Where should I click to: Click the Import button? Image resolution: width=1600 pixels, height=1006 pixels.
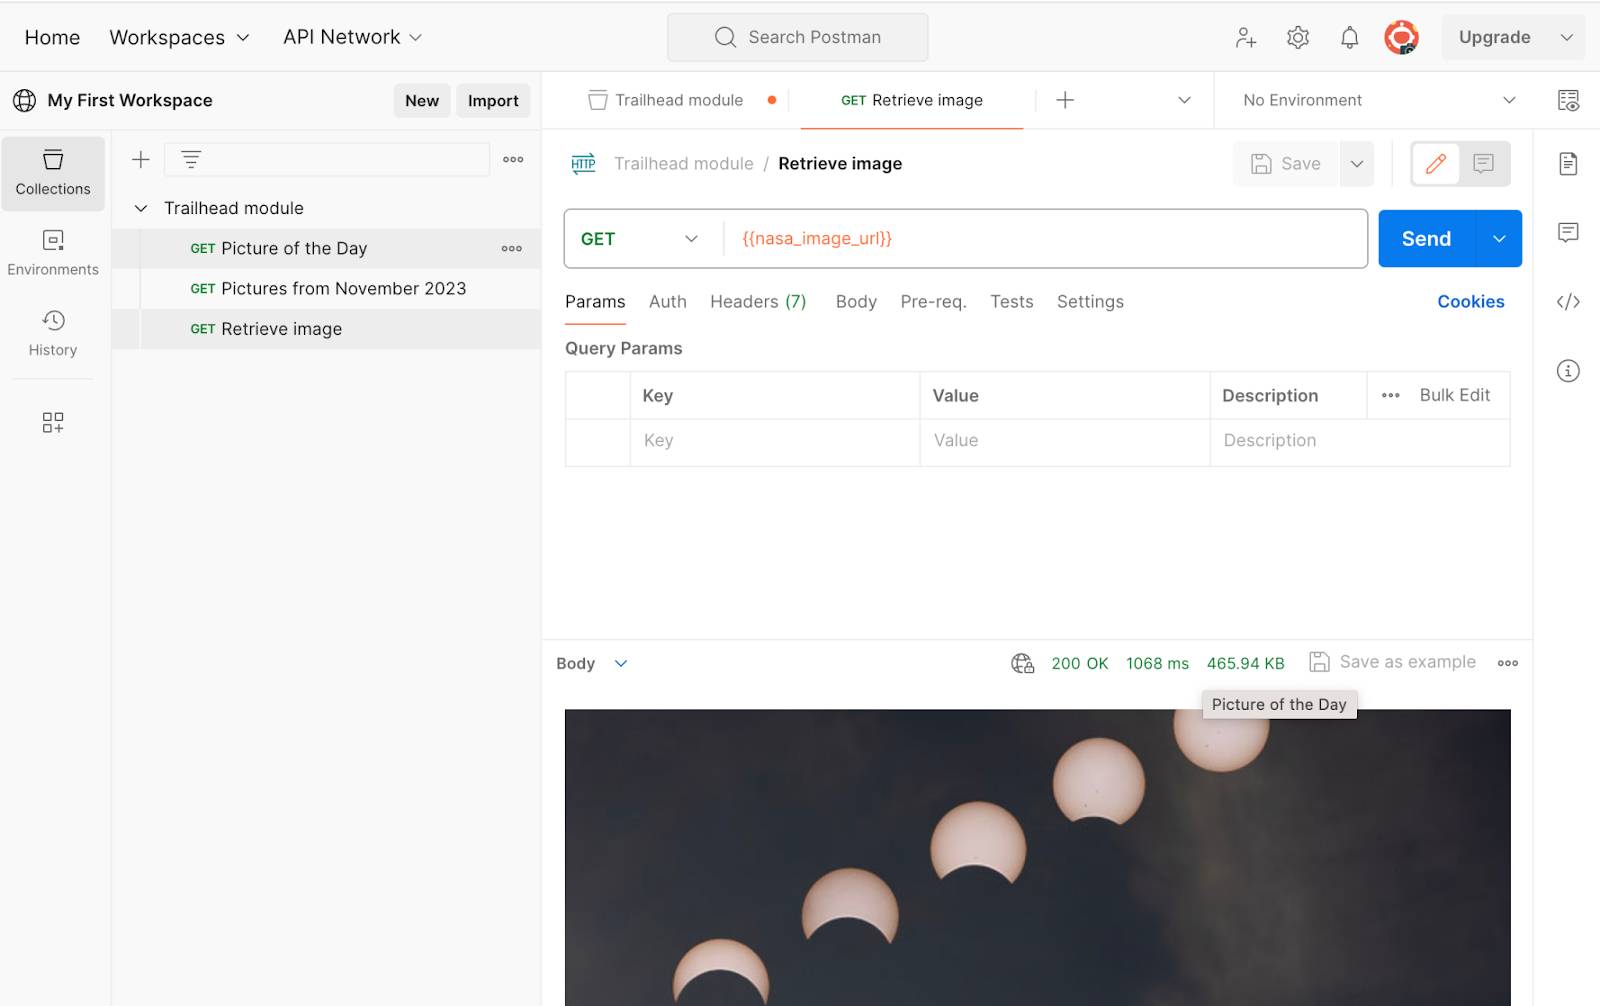[x=493, y=100]
